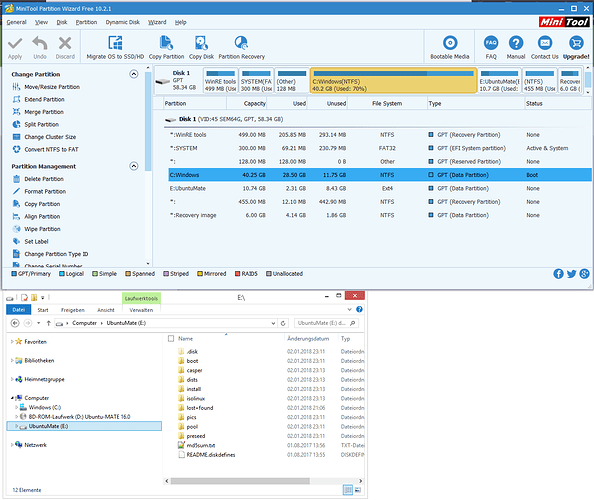Image resolution: width=594 pixels, height=500 pixels.
Task: Open the address bar history dropdown
Action: (273, 323)
